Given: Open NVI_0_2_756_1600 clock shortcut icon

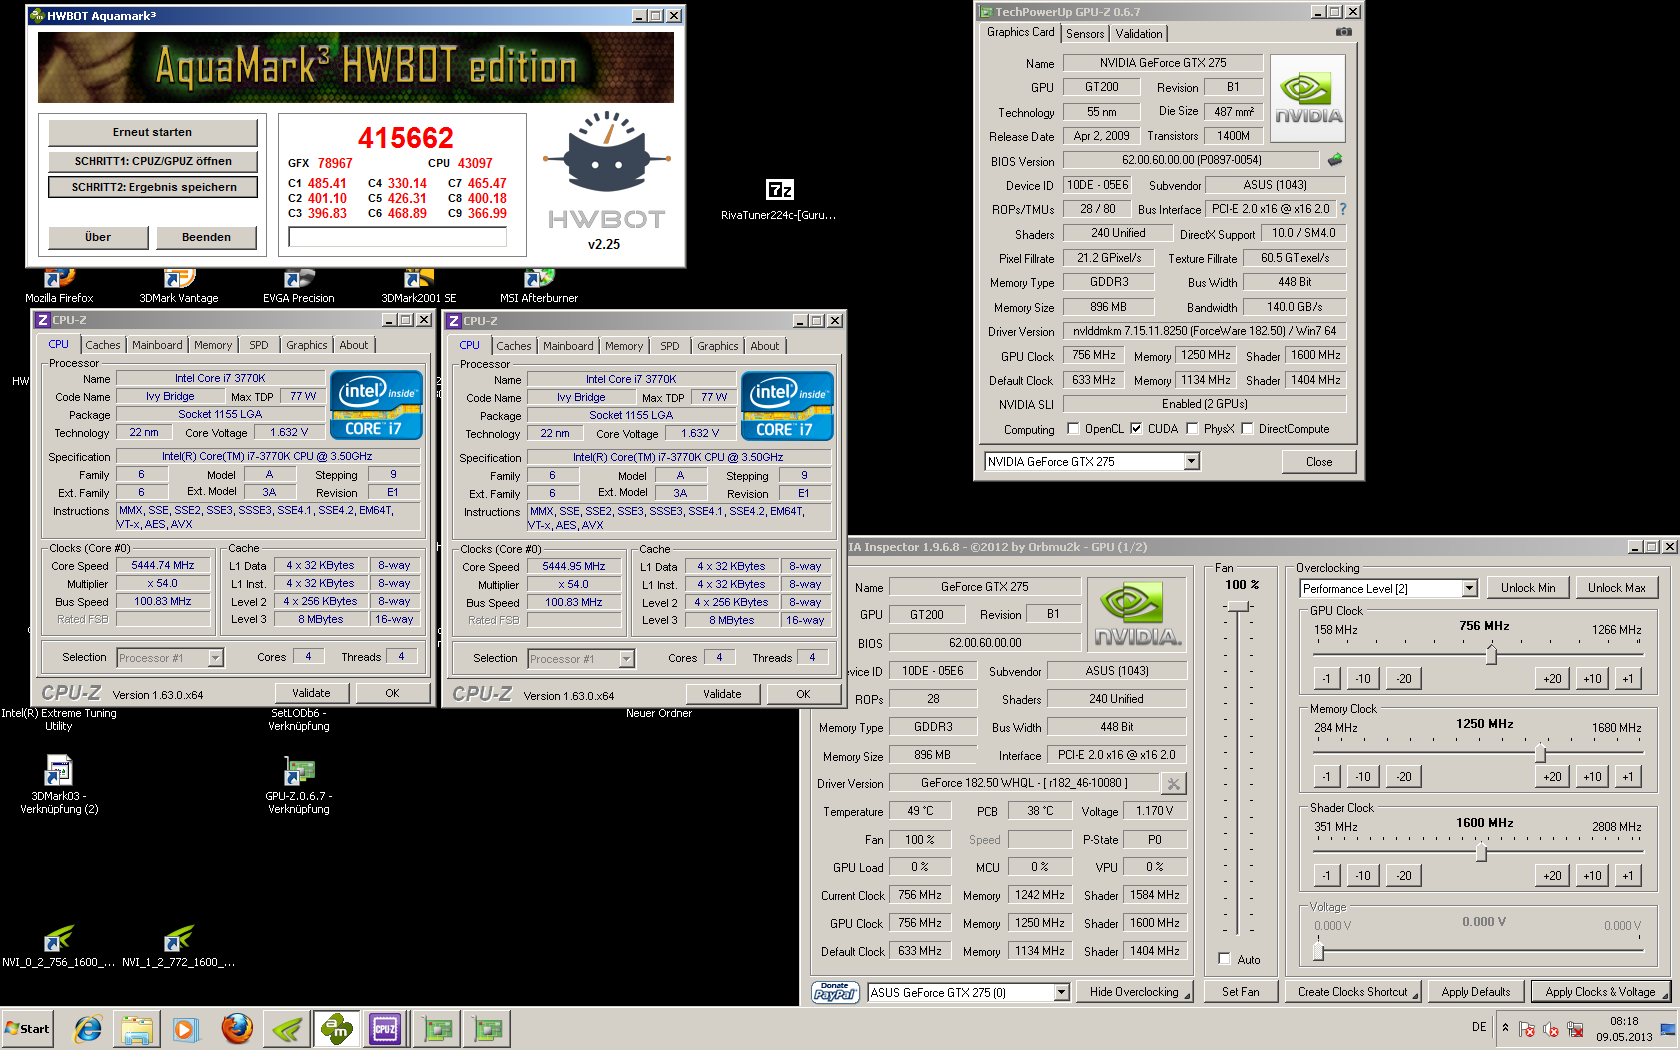Looking at the screenshot, I should pos(59,938).
